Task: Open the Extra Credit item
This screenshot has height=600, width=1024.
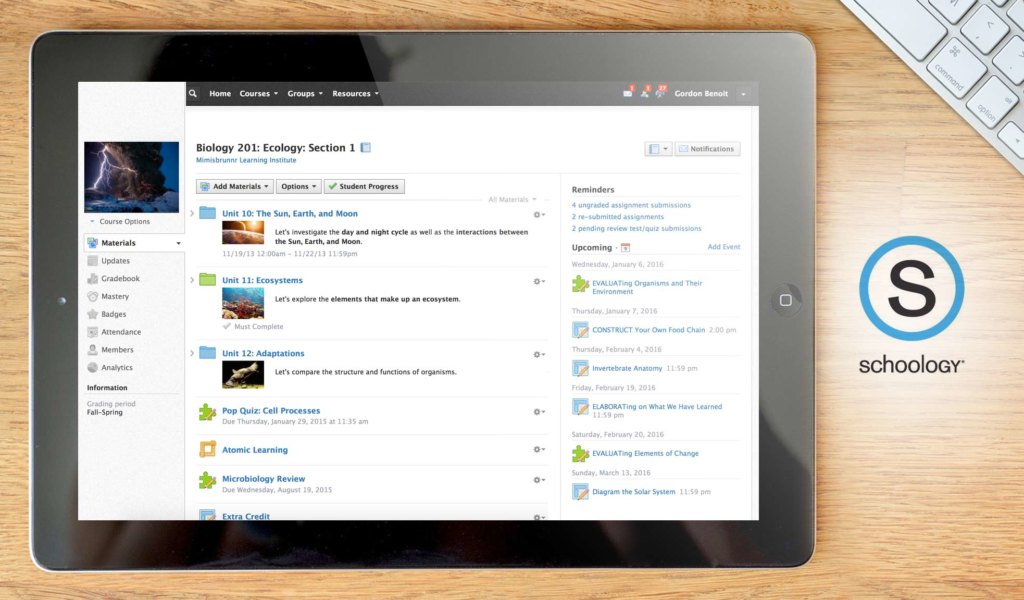Action: pyautogui.click(x=248, y=516)
